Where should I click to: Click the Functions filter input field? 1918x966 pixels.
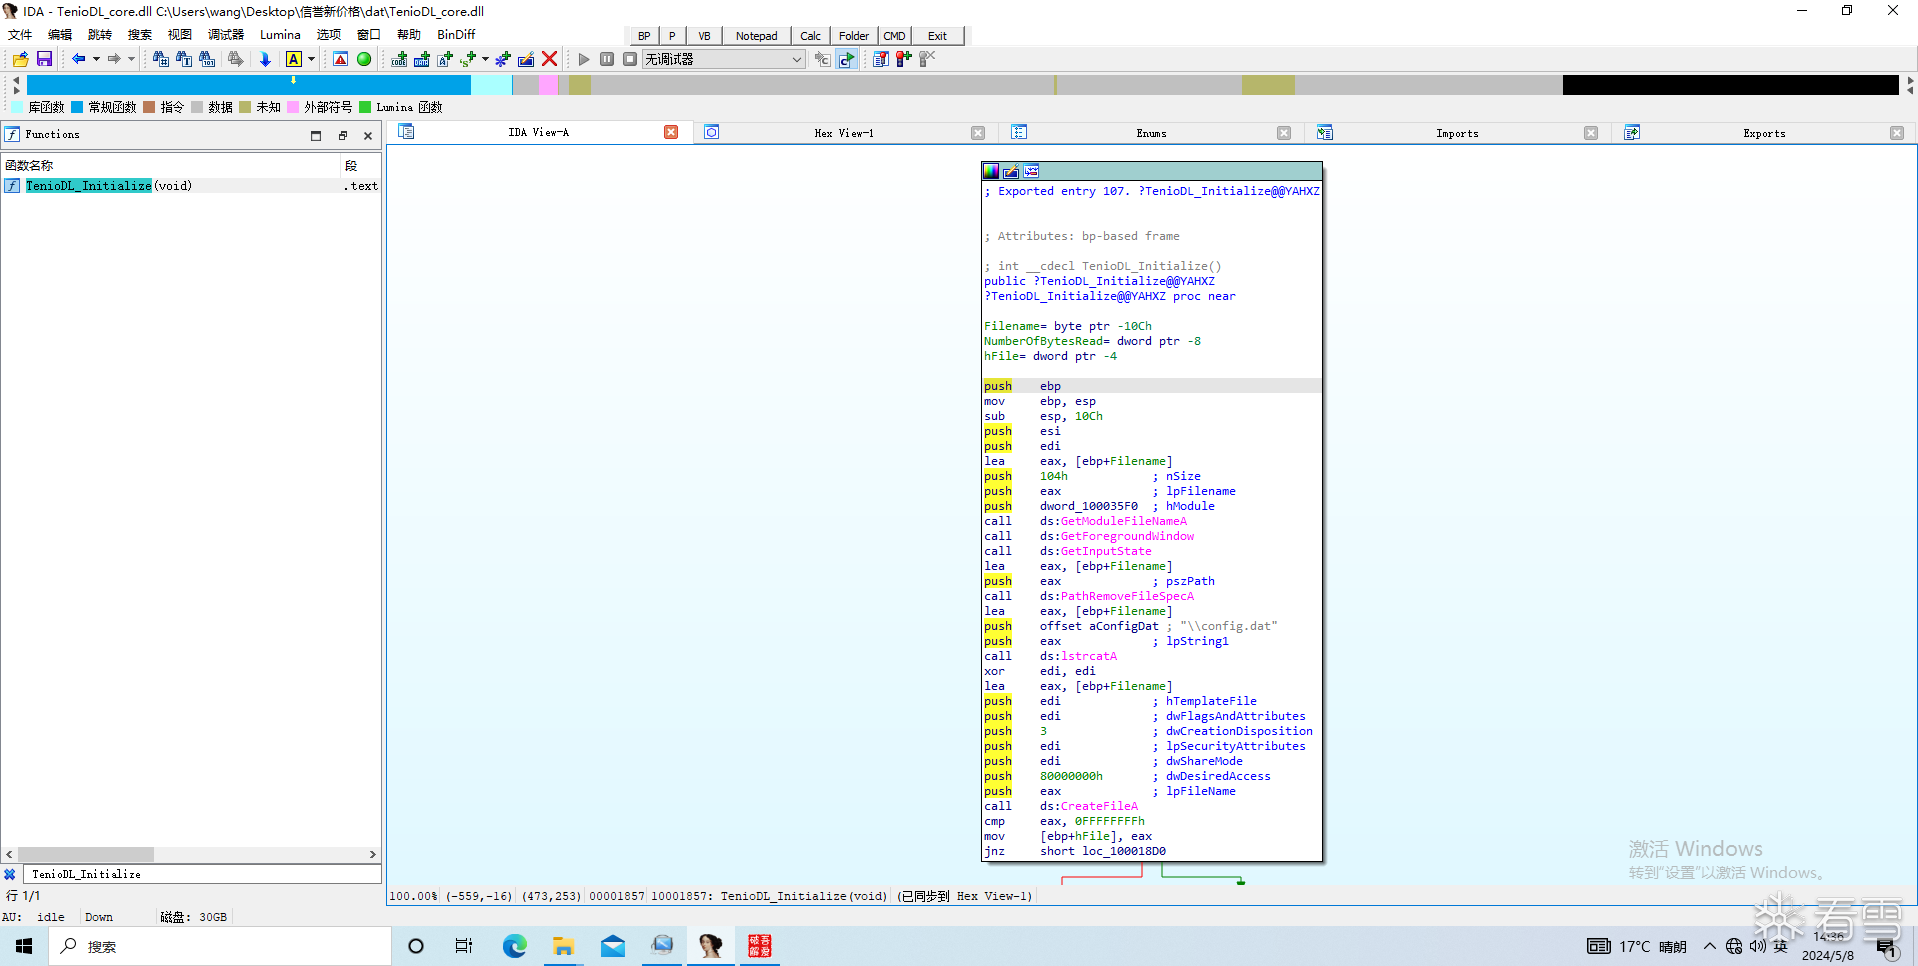(x=201, y=874)
